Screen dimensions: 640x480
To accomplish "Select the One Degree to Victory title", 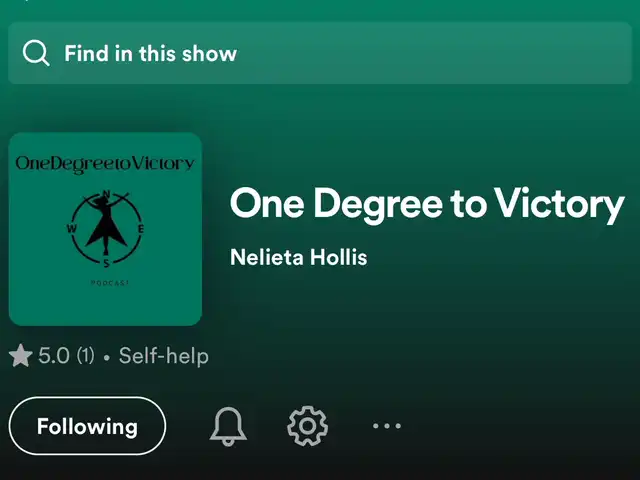I will pyautogui.click(x=427, y=204).
